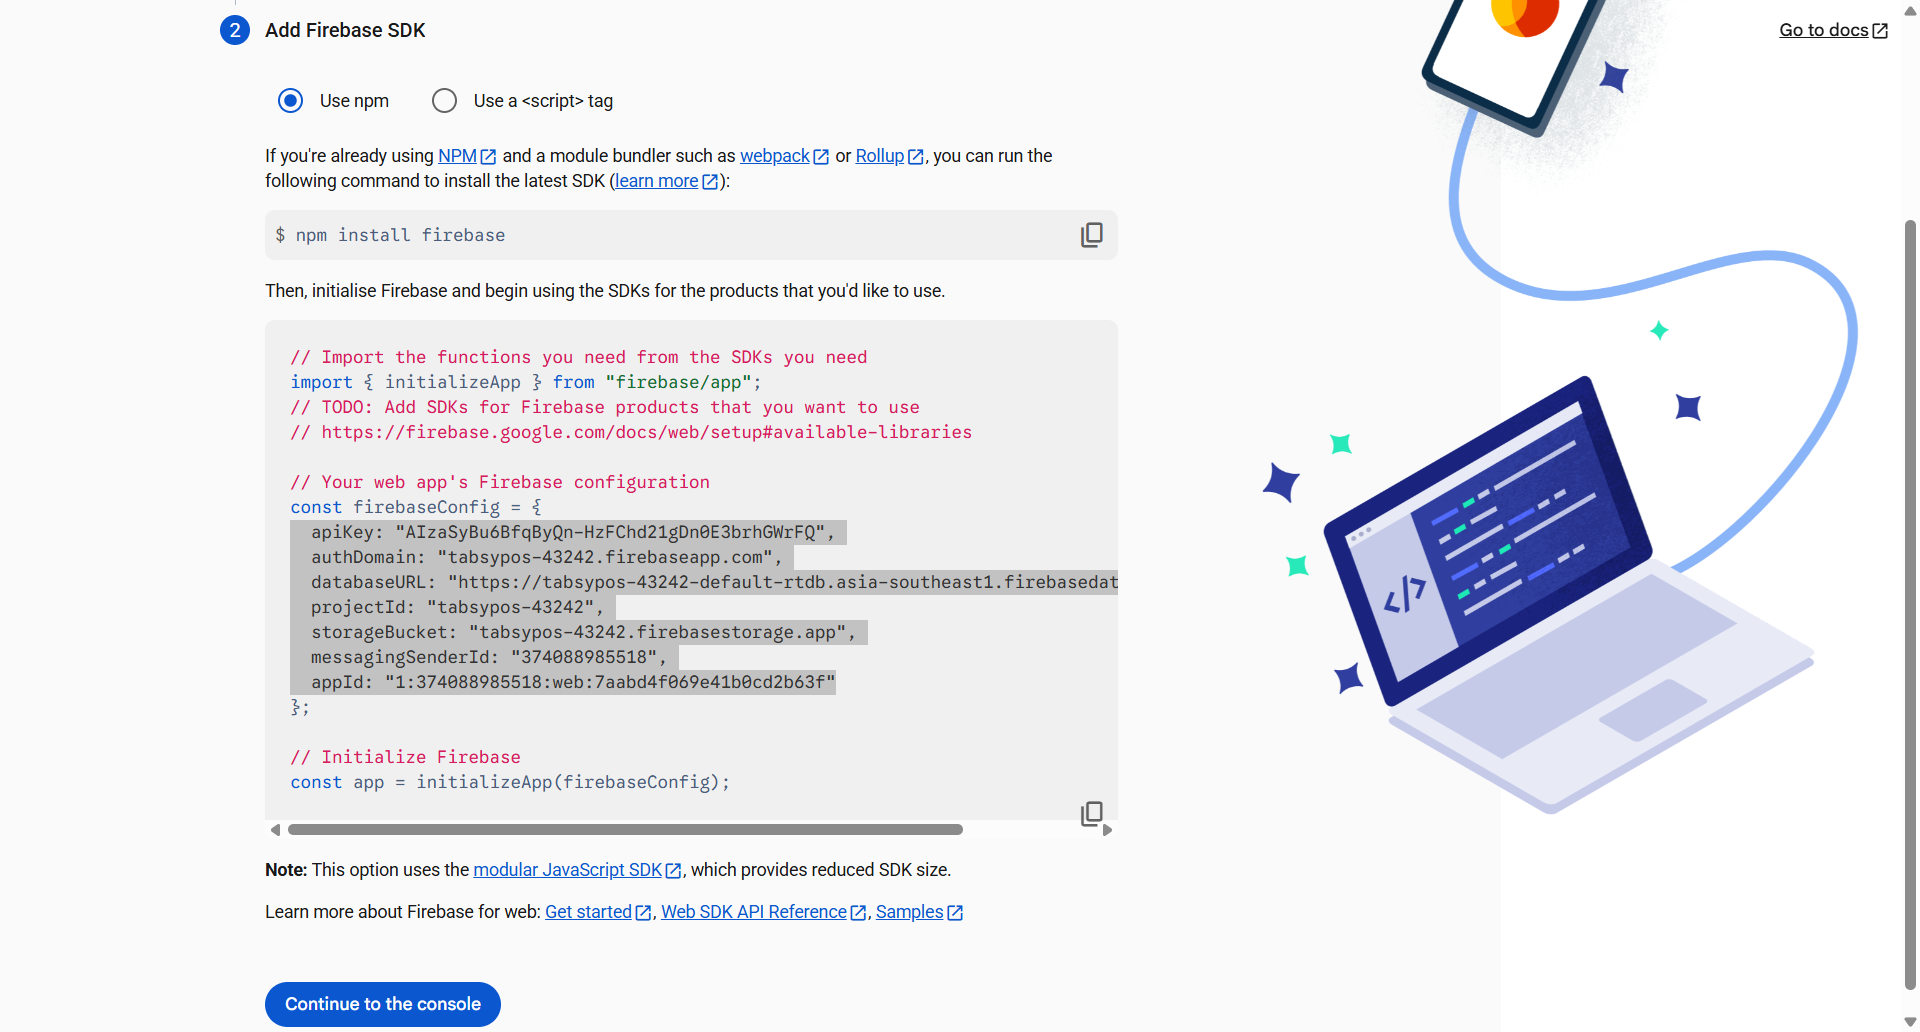Viewport: 1920px width, 1032px height.
Task: Click Continue to the console button
Action: click(383, 1004)
